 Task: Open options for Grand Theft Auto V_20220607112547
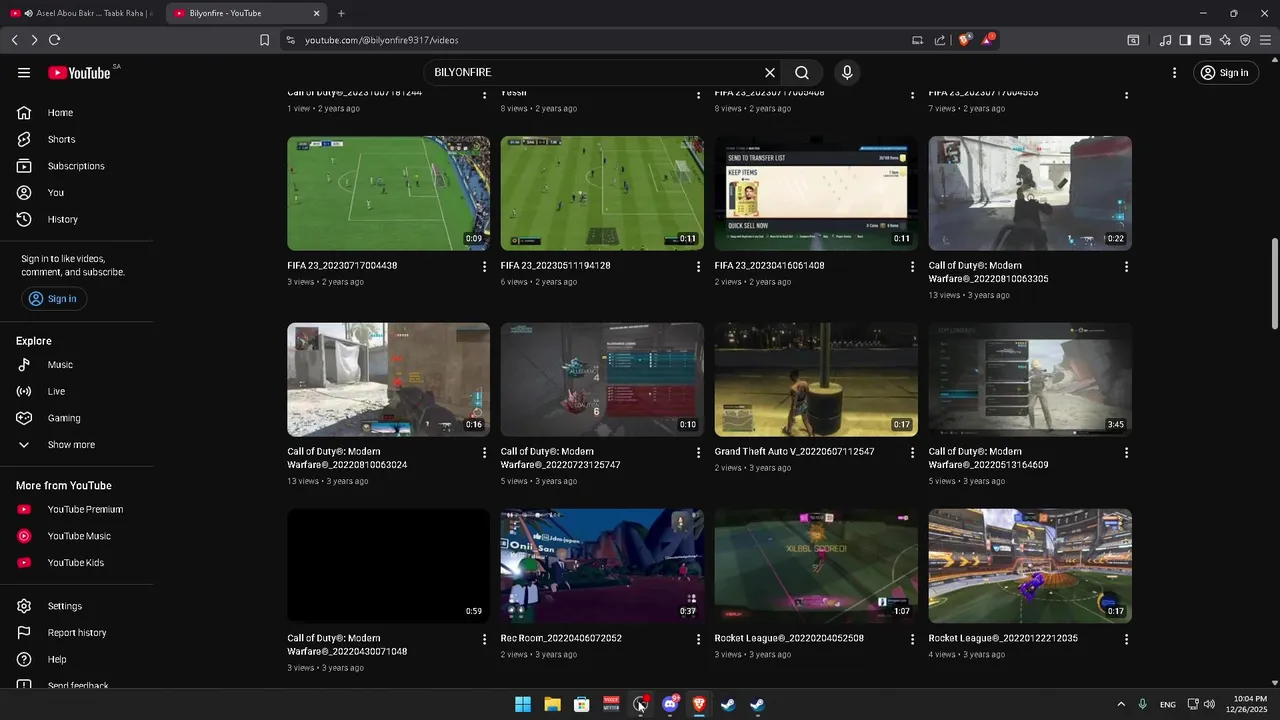click(912, 453)
